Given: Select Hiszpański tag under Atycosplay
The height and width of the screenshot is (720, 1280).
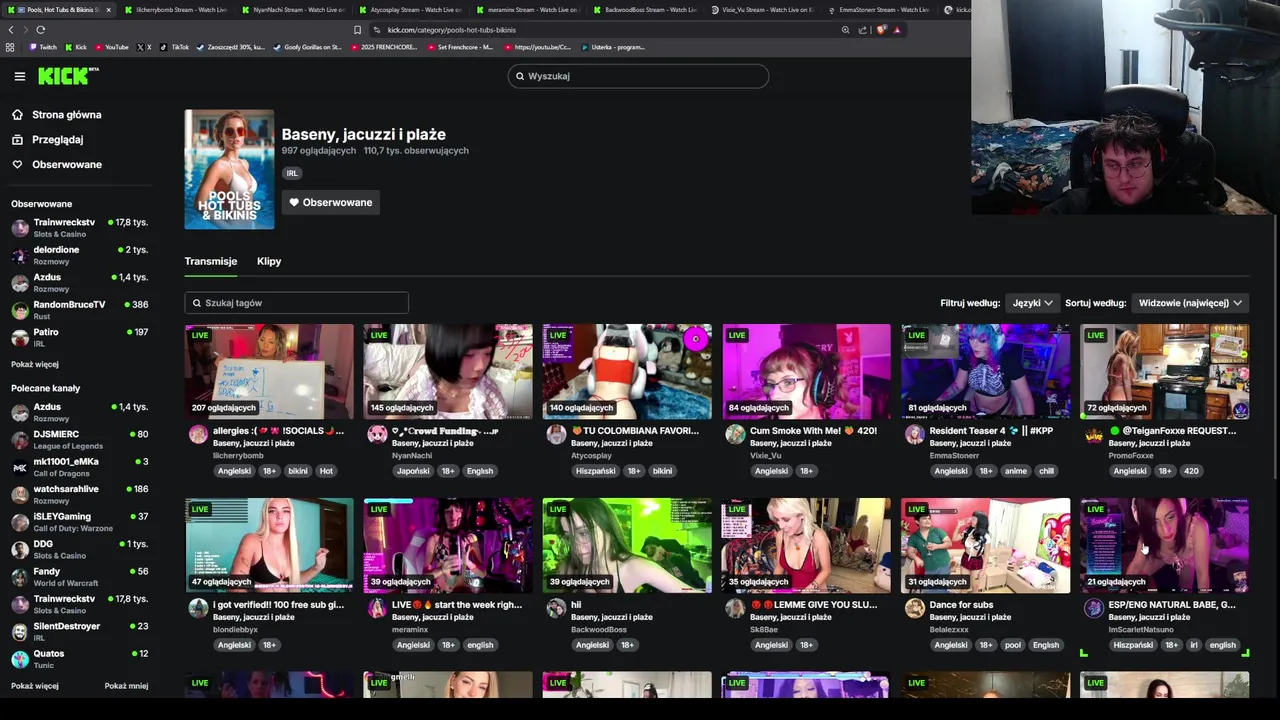Looking at the screenshot, I should 595,471.
